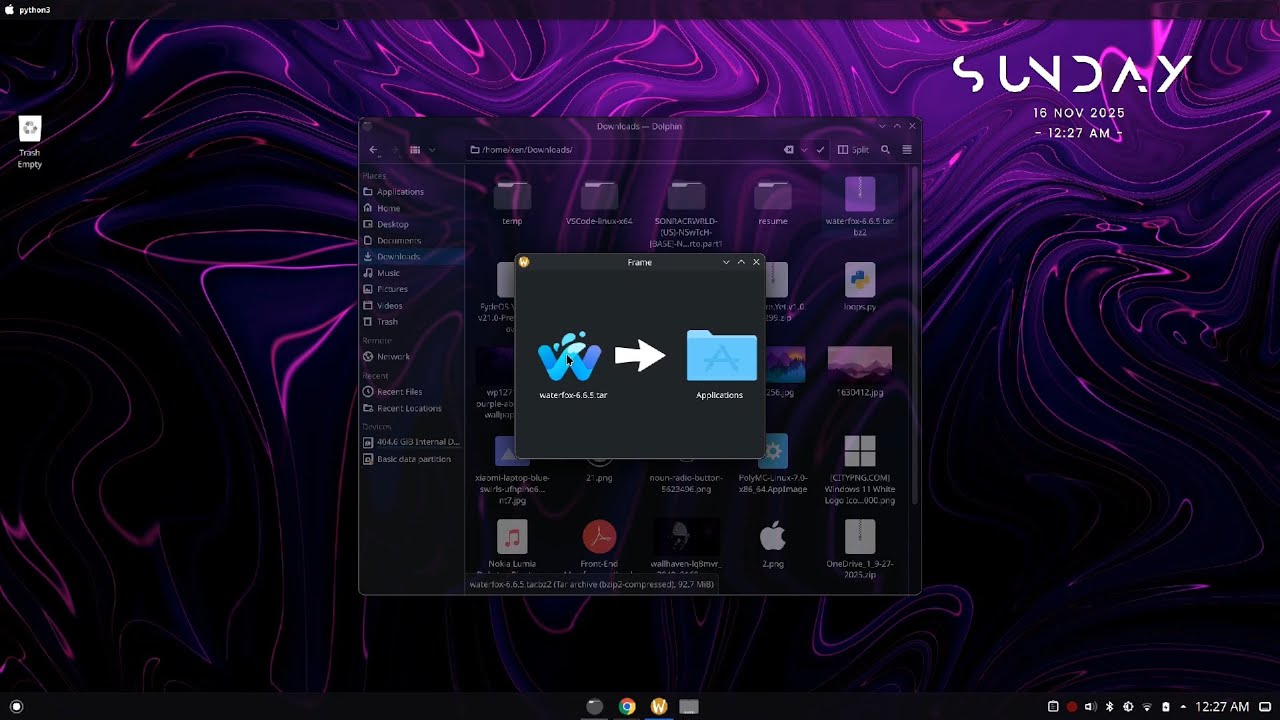Screen dimensions: 1280x720
Task: Select Home in Dolphin Places sidebar
Action: (x=413, y=208)
